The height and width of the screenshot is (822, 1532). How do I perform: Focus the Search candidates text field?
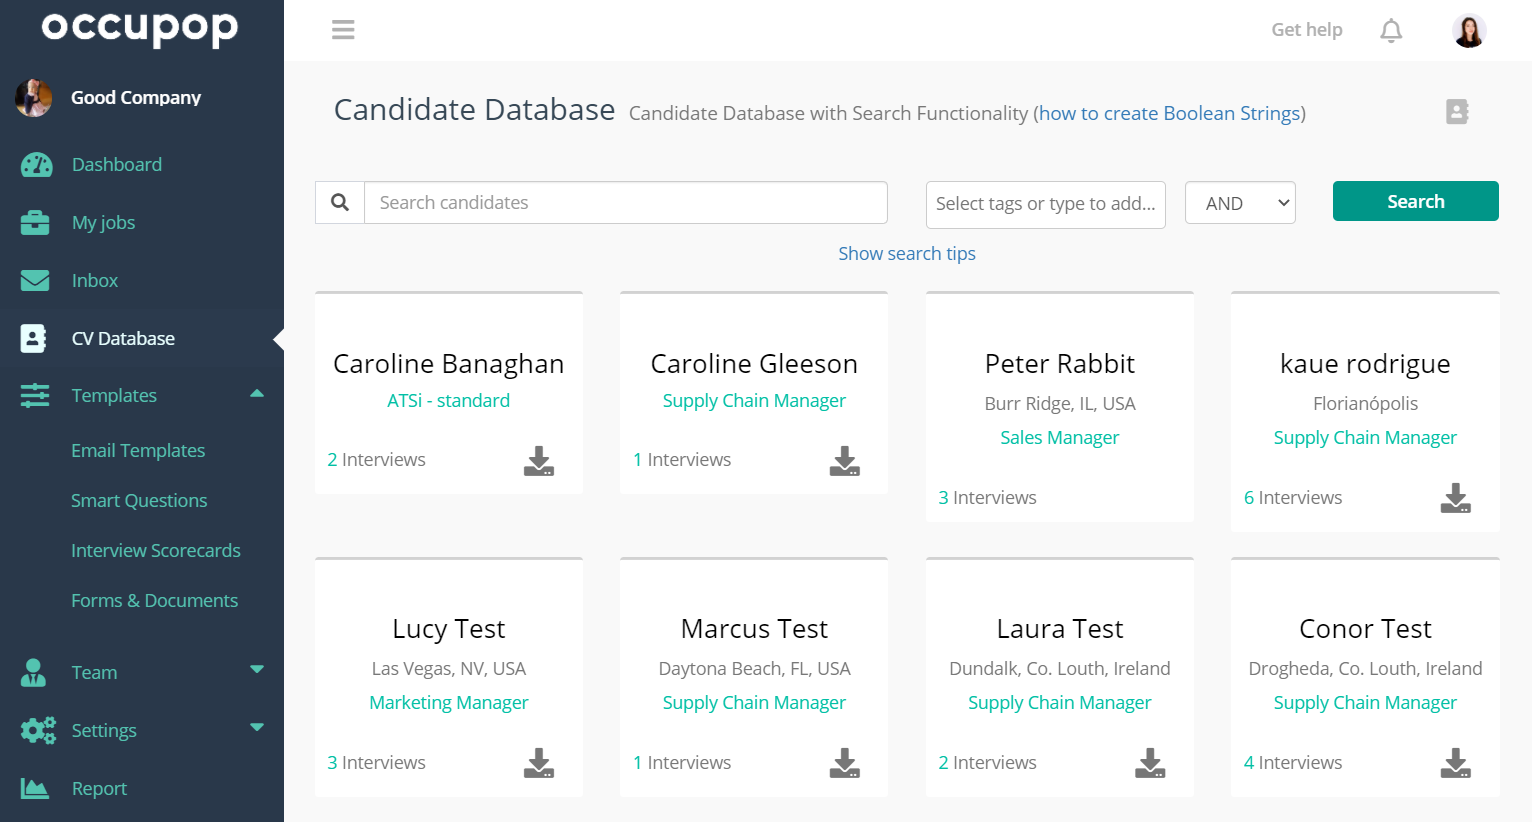pyautogui.click(x=626, y=203)
